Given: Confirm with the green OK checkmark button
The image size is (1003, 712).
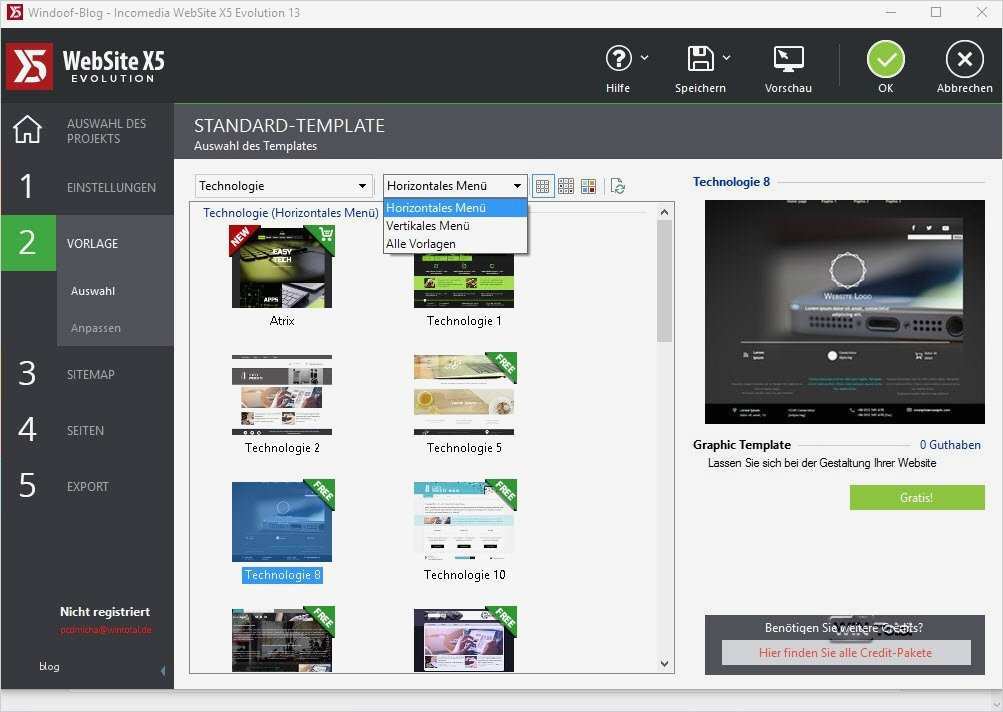Looking at the screenshot, I should 885,59.
